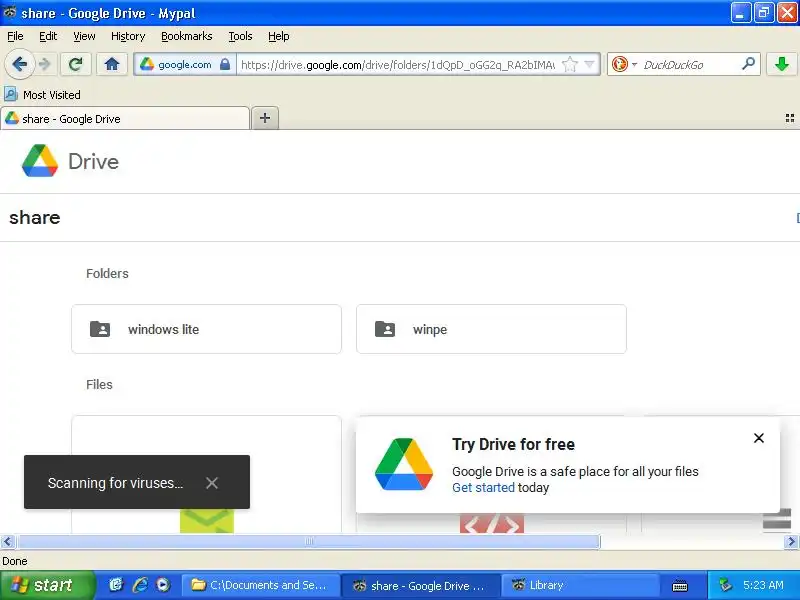Switch to C:\Documents and Se... taskbar window
The width and height of the screenshot is (800, 600).
(x=260, y=585)
